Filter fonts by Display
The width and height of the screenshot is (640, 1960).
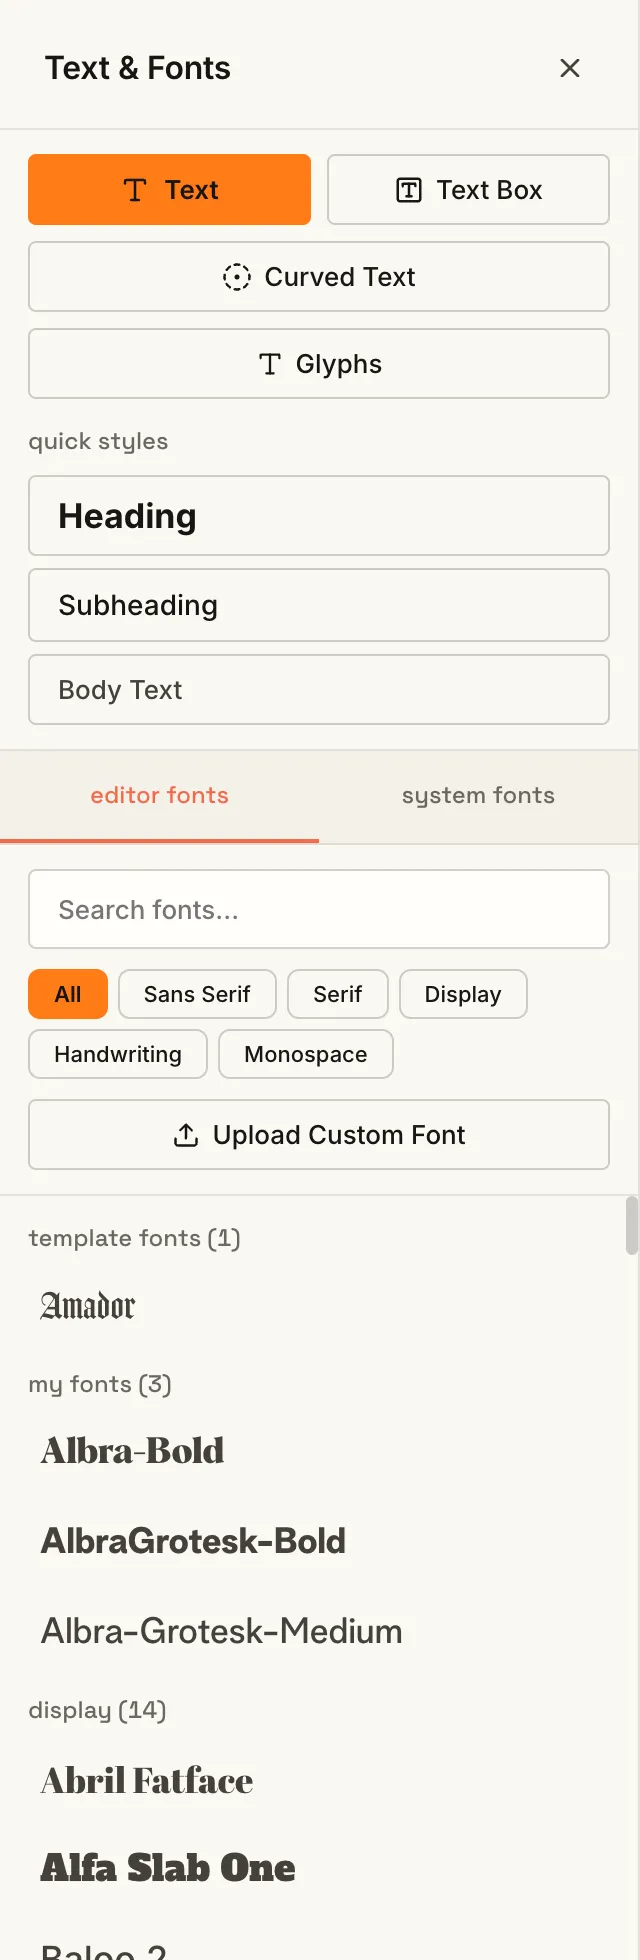463,994
